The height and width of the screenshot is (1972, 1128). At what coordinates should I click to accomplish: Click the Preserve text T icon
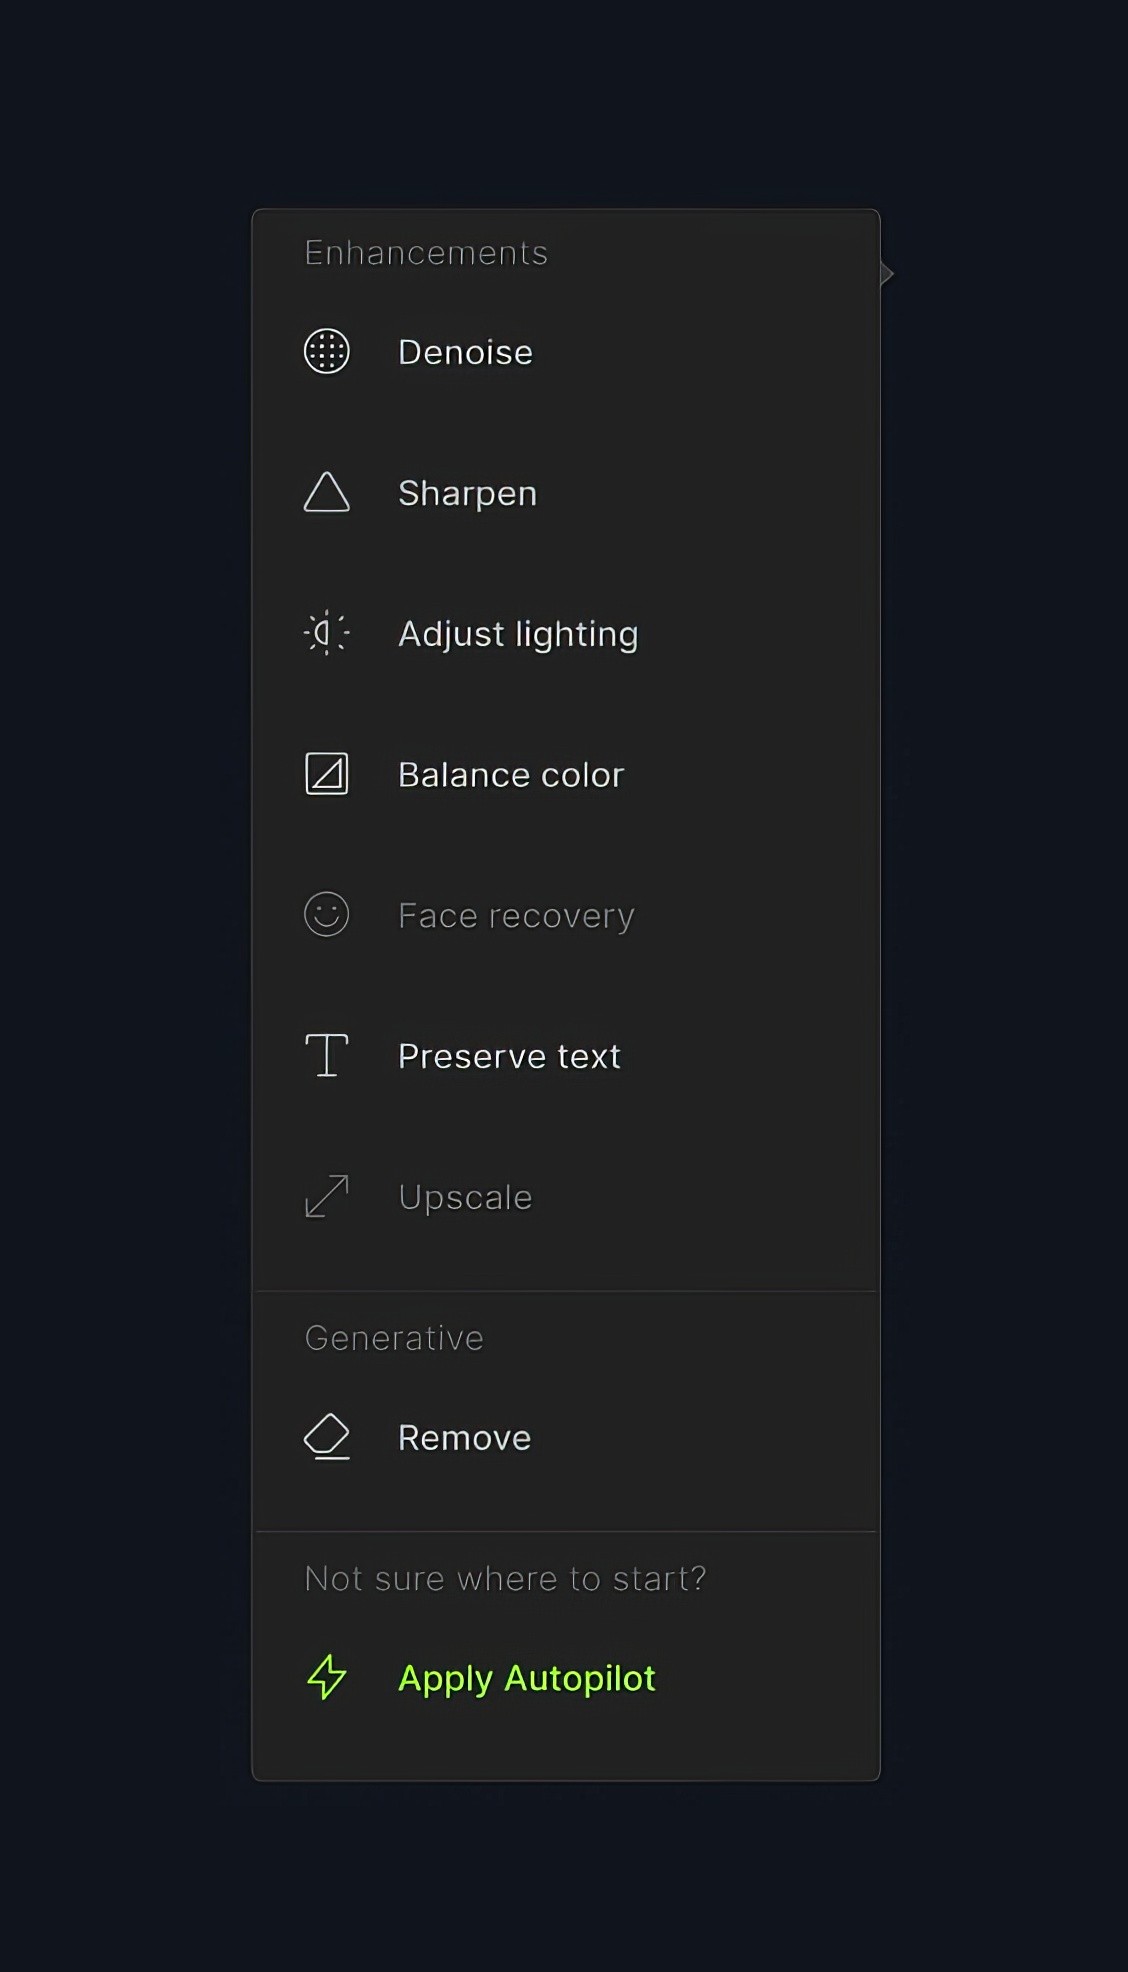325,1055
